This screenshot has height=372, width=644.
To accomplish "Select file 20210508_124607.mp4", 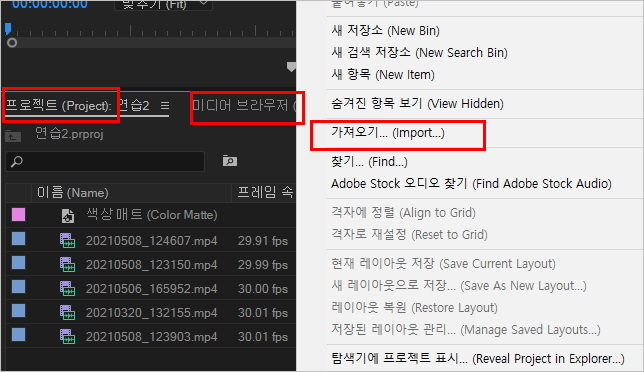I will point(152,241).
